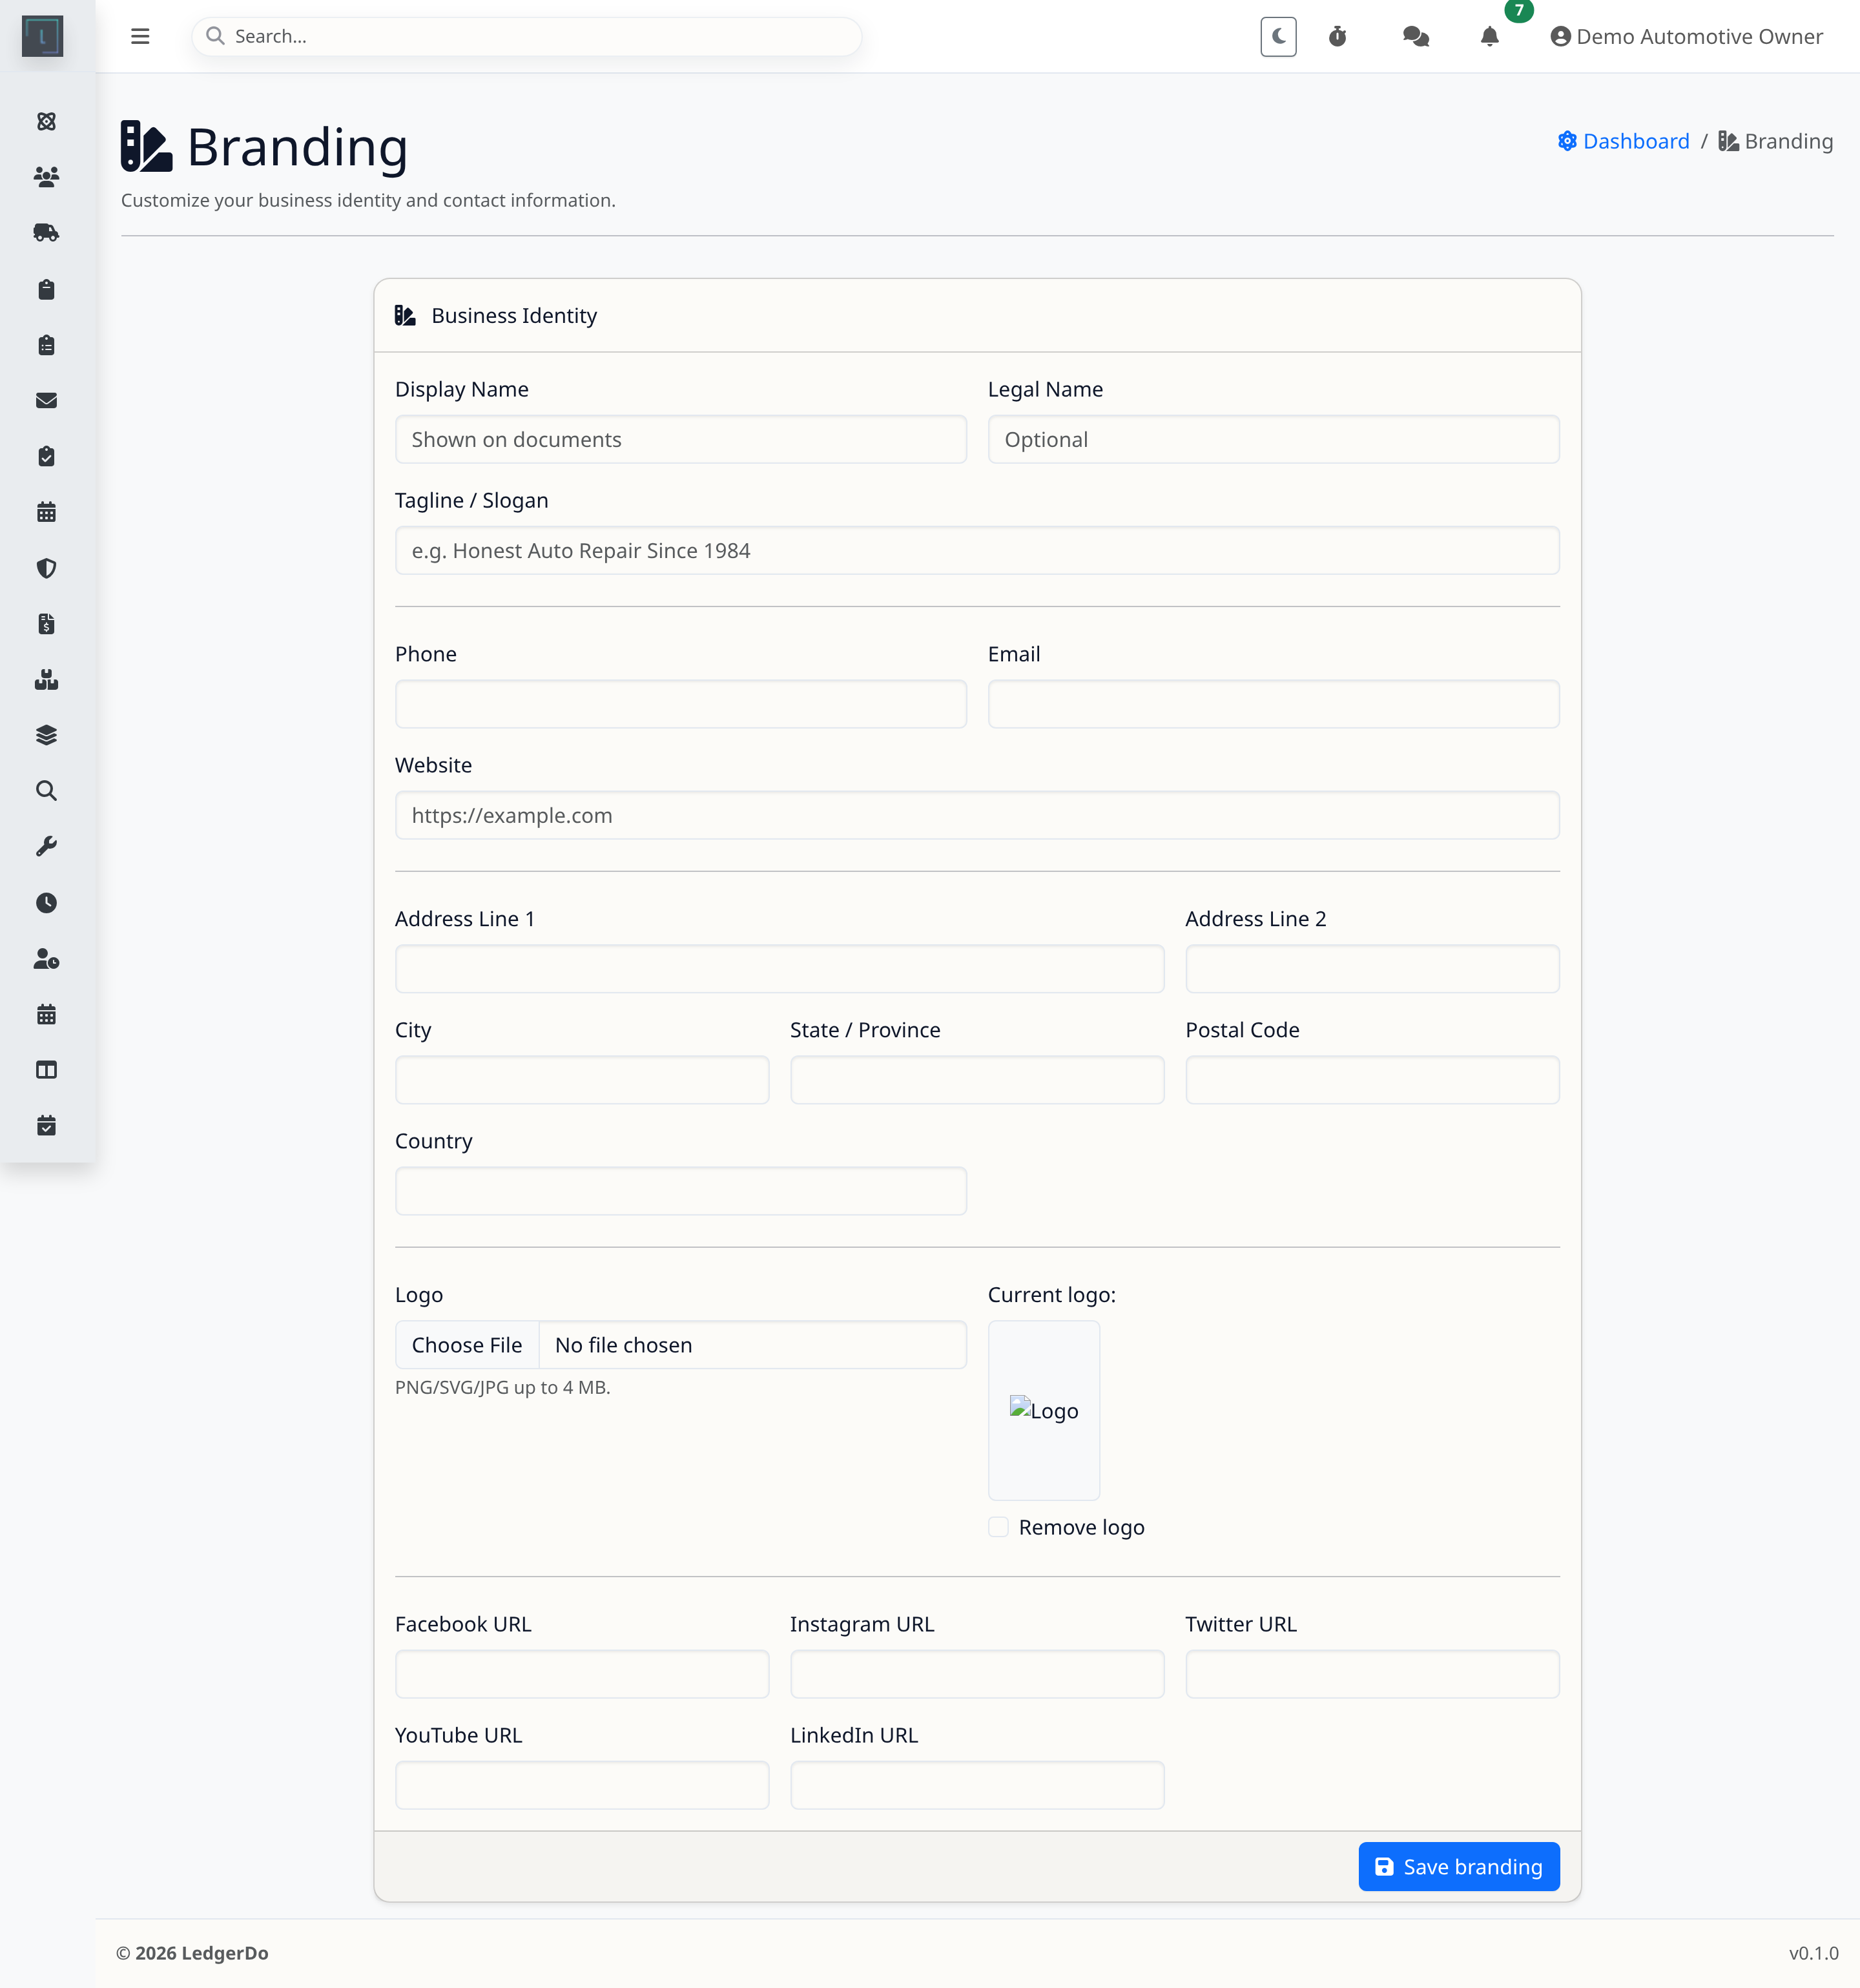The height and width of the screenshot is (1988, 1860).
Task: Open the shield icon in sidebar
Action: click(x=46, y=568)
